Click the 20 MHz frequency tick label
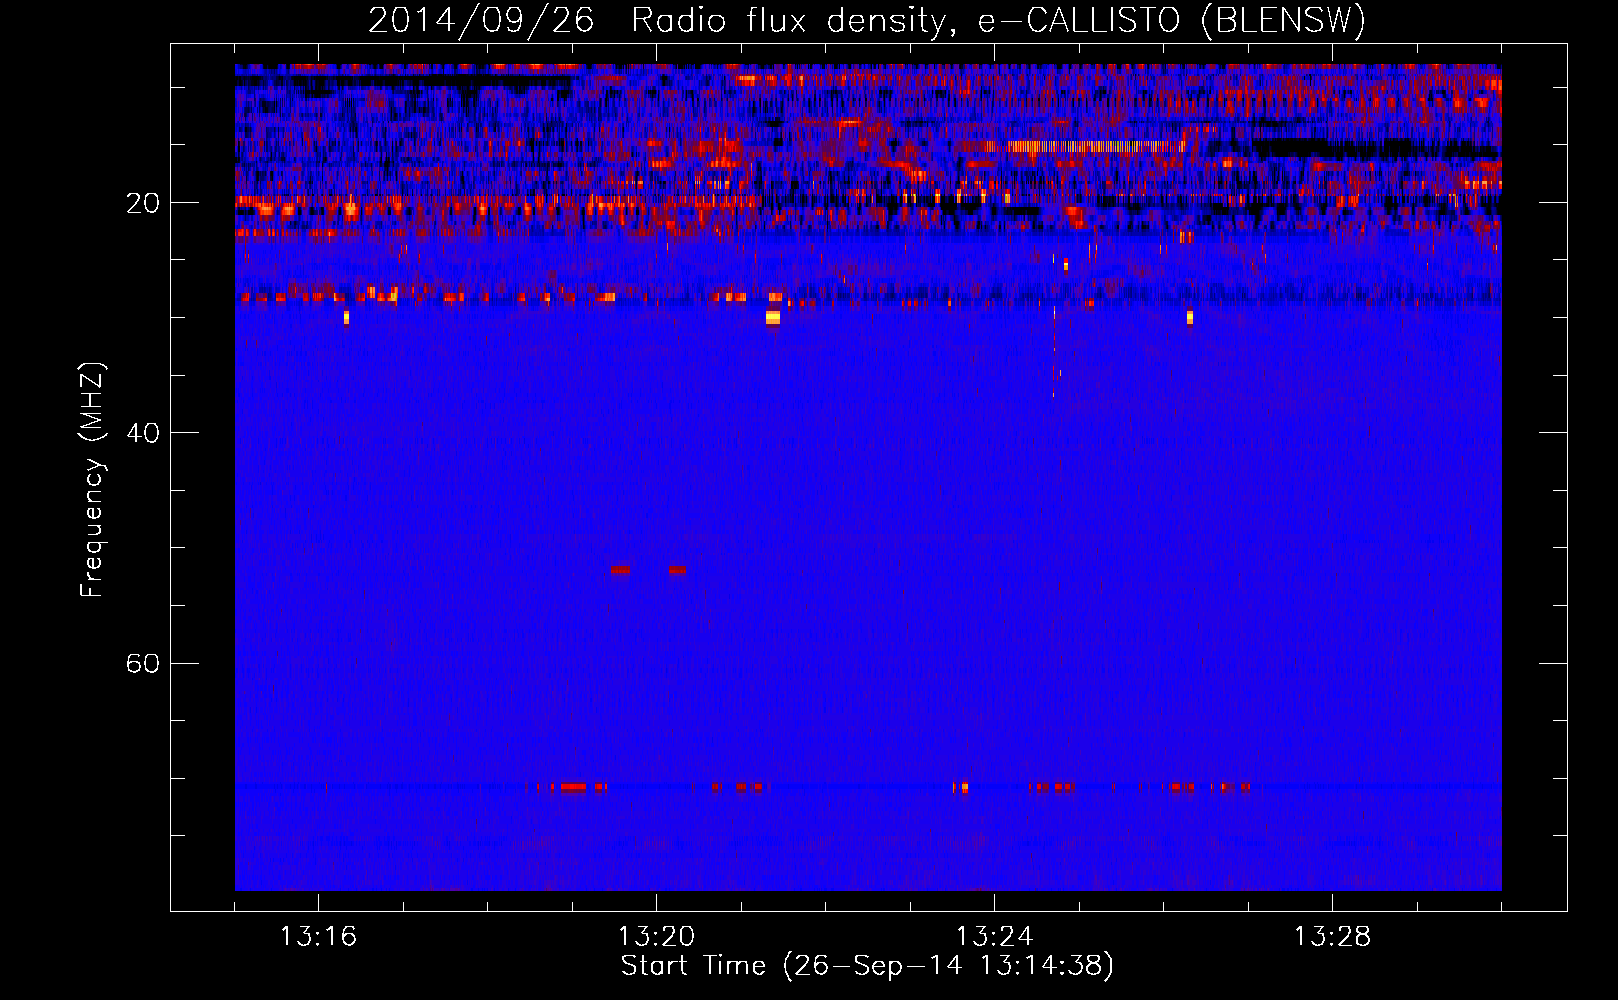1618x1000 pixels. click(x=143, y=203)
